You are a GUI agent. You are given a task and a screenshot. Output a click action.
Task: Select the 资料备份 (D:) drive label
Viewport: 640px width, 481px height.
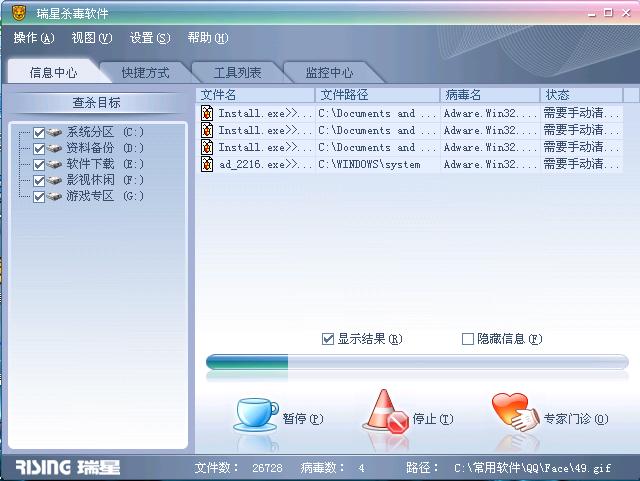click(x=105, y=148)
